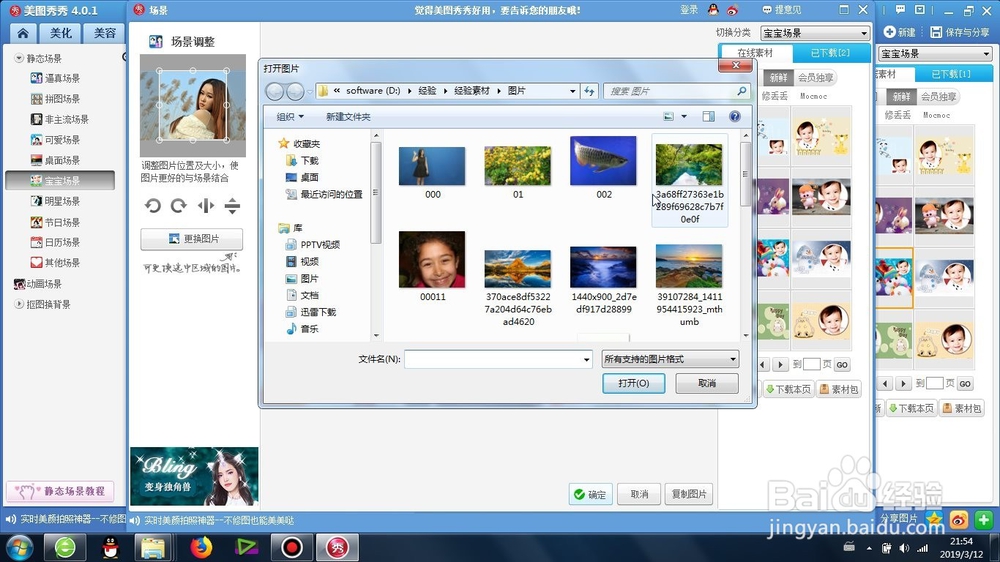This screenshot has width=1000, height=562.
Task: Switch to 在线素材 tab
Action: 755,53
